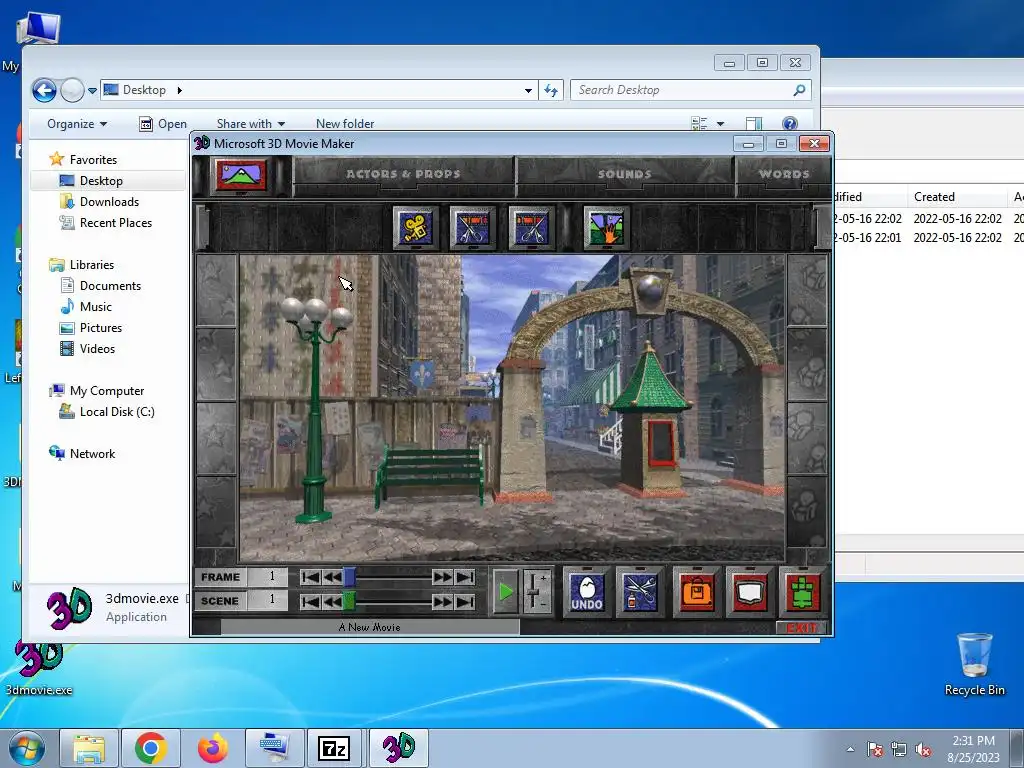Viewport: 1024px width, 768px height.
Task: Click the blue frame slider handle
Action: (349, 577)
